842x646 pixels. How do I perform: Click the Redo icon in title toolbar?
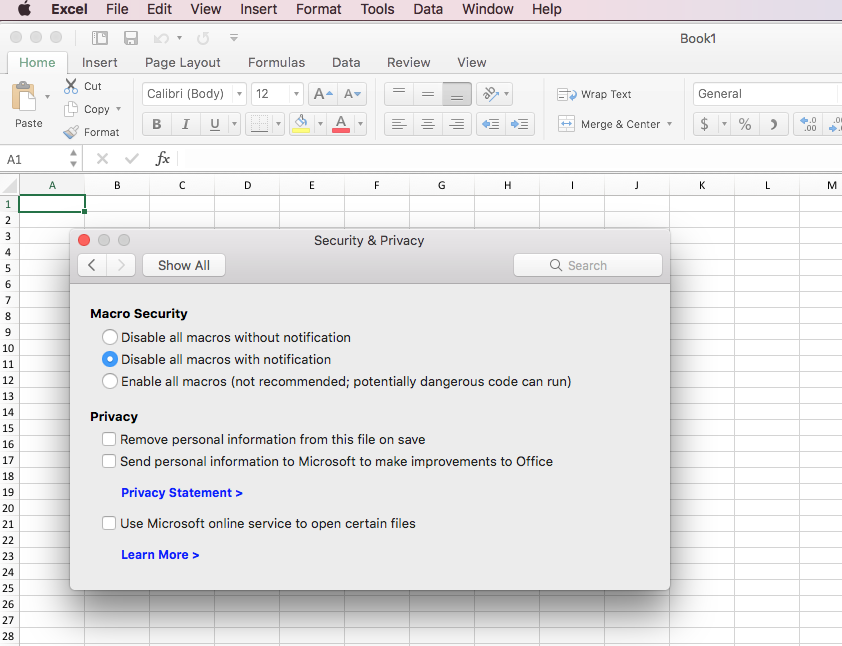coord(203,38)
